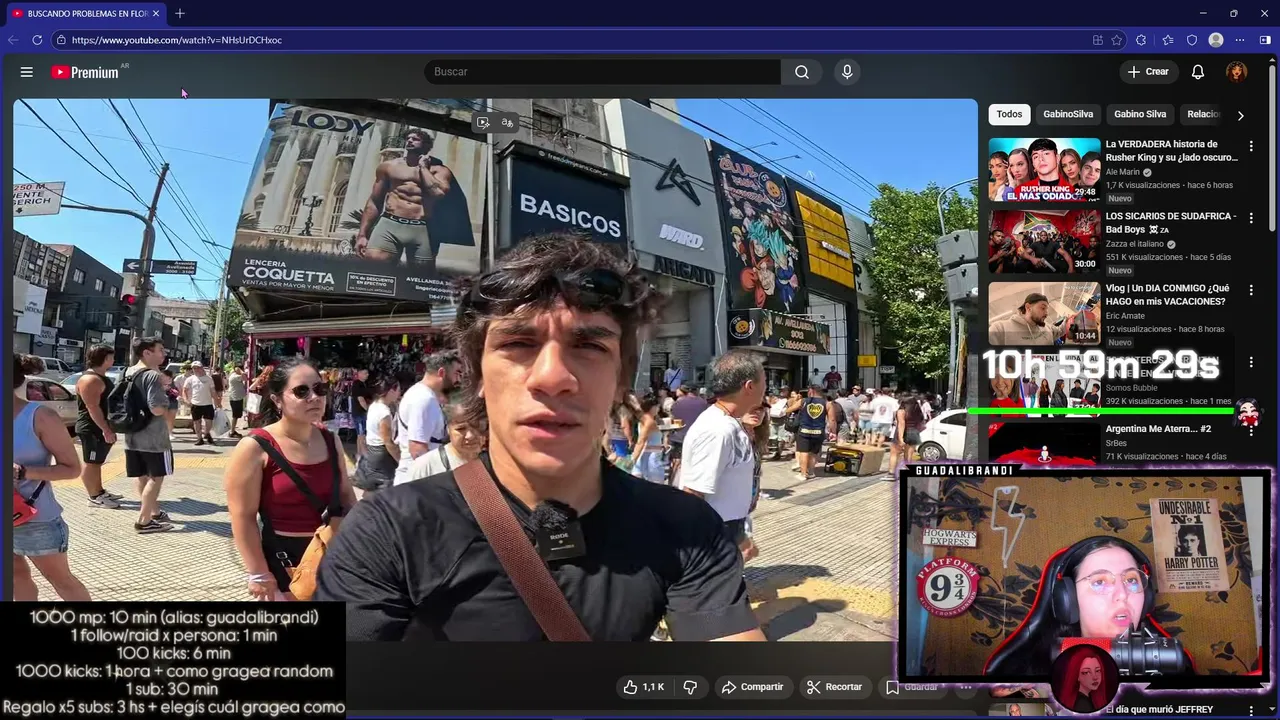The height and width of the screenshot is (720, 1280).
Task: Open LOS SICARIOS DE SUDAFRICA video title
Action: click(1171, 223)
